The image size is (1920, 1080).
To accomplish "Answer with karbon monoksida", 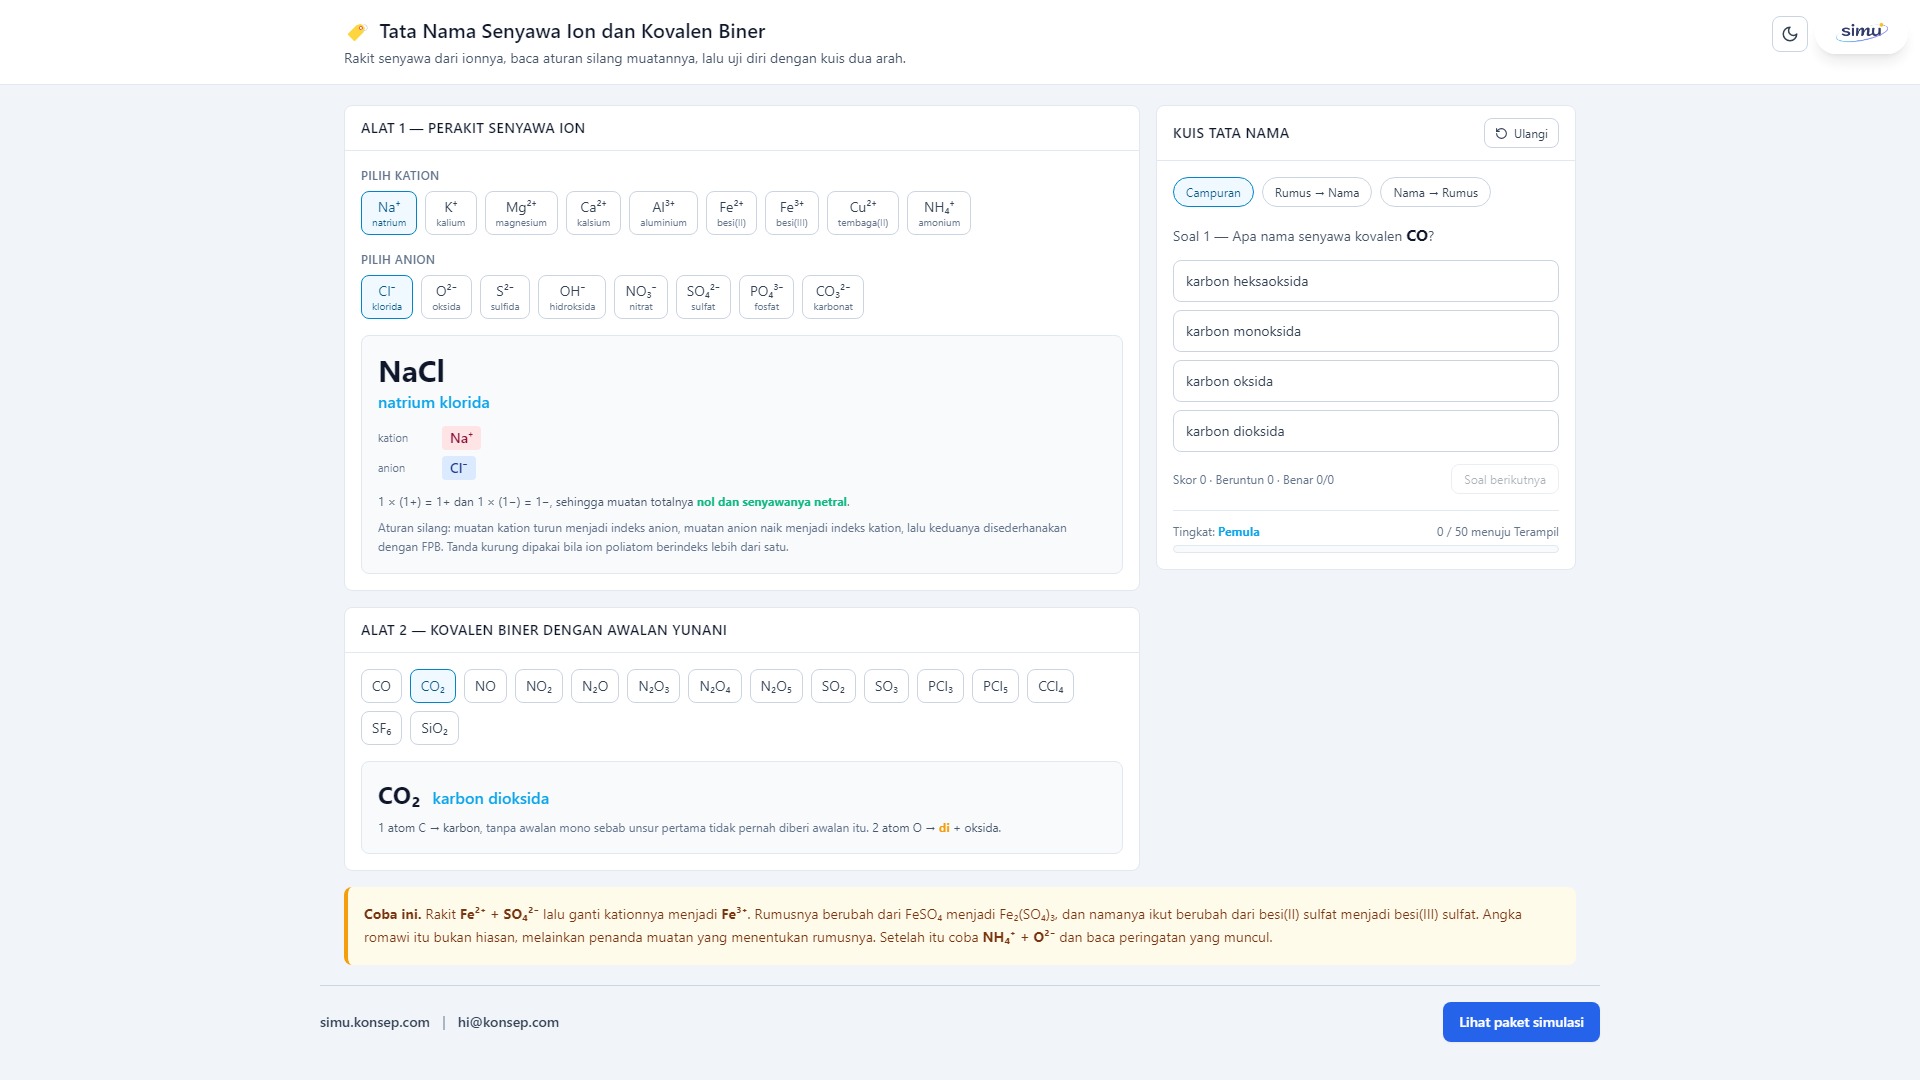I will pyautogui.click(x=1365, y=331).
